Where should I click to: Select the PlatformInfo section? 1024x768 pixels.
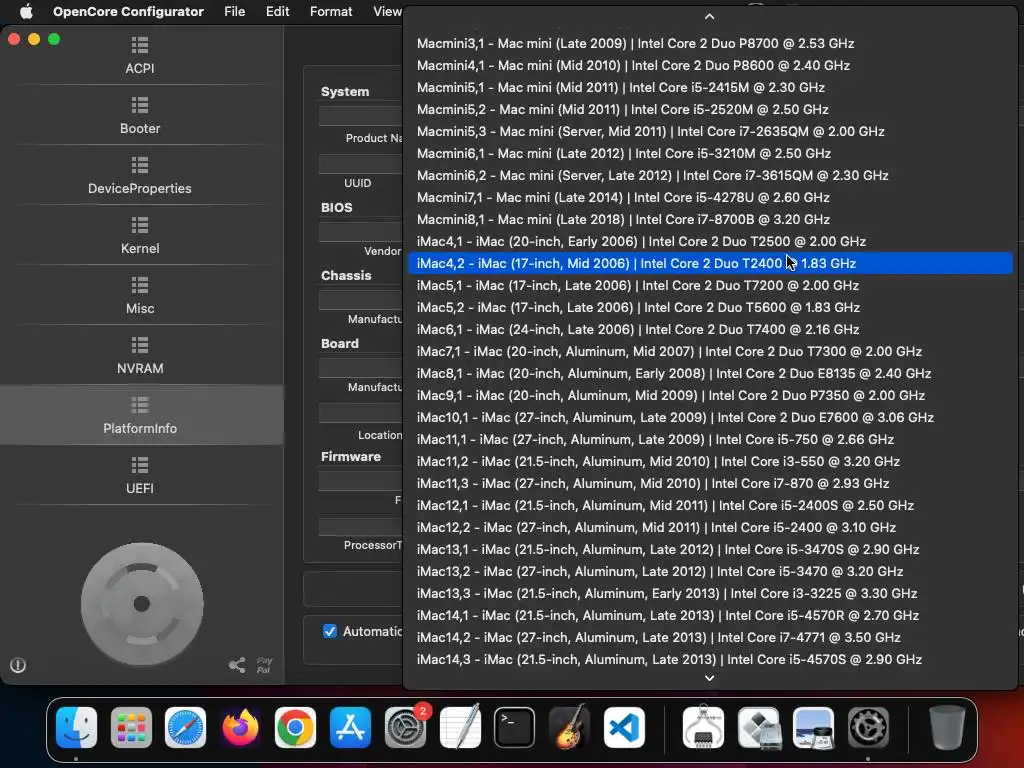click(140, 415)
